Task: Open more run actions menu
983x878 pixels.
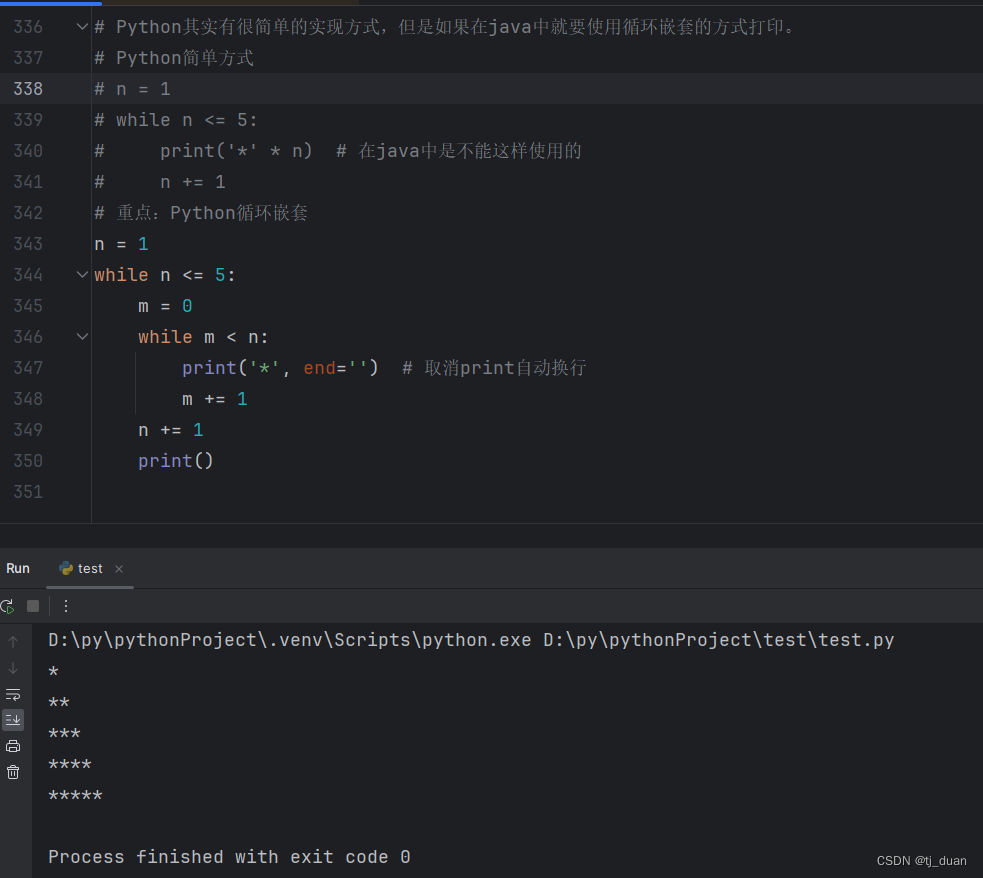Action: click(66, 606)
